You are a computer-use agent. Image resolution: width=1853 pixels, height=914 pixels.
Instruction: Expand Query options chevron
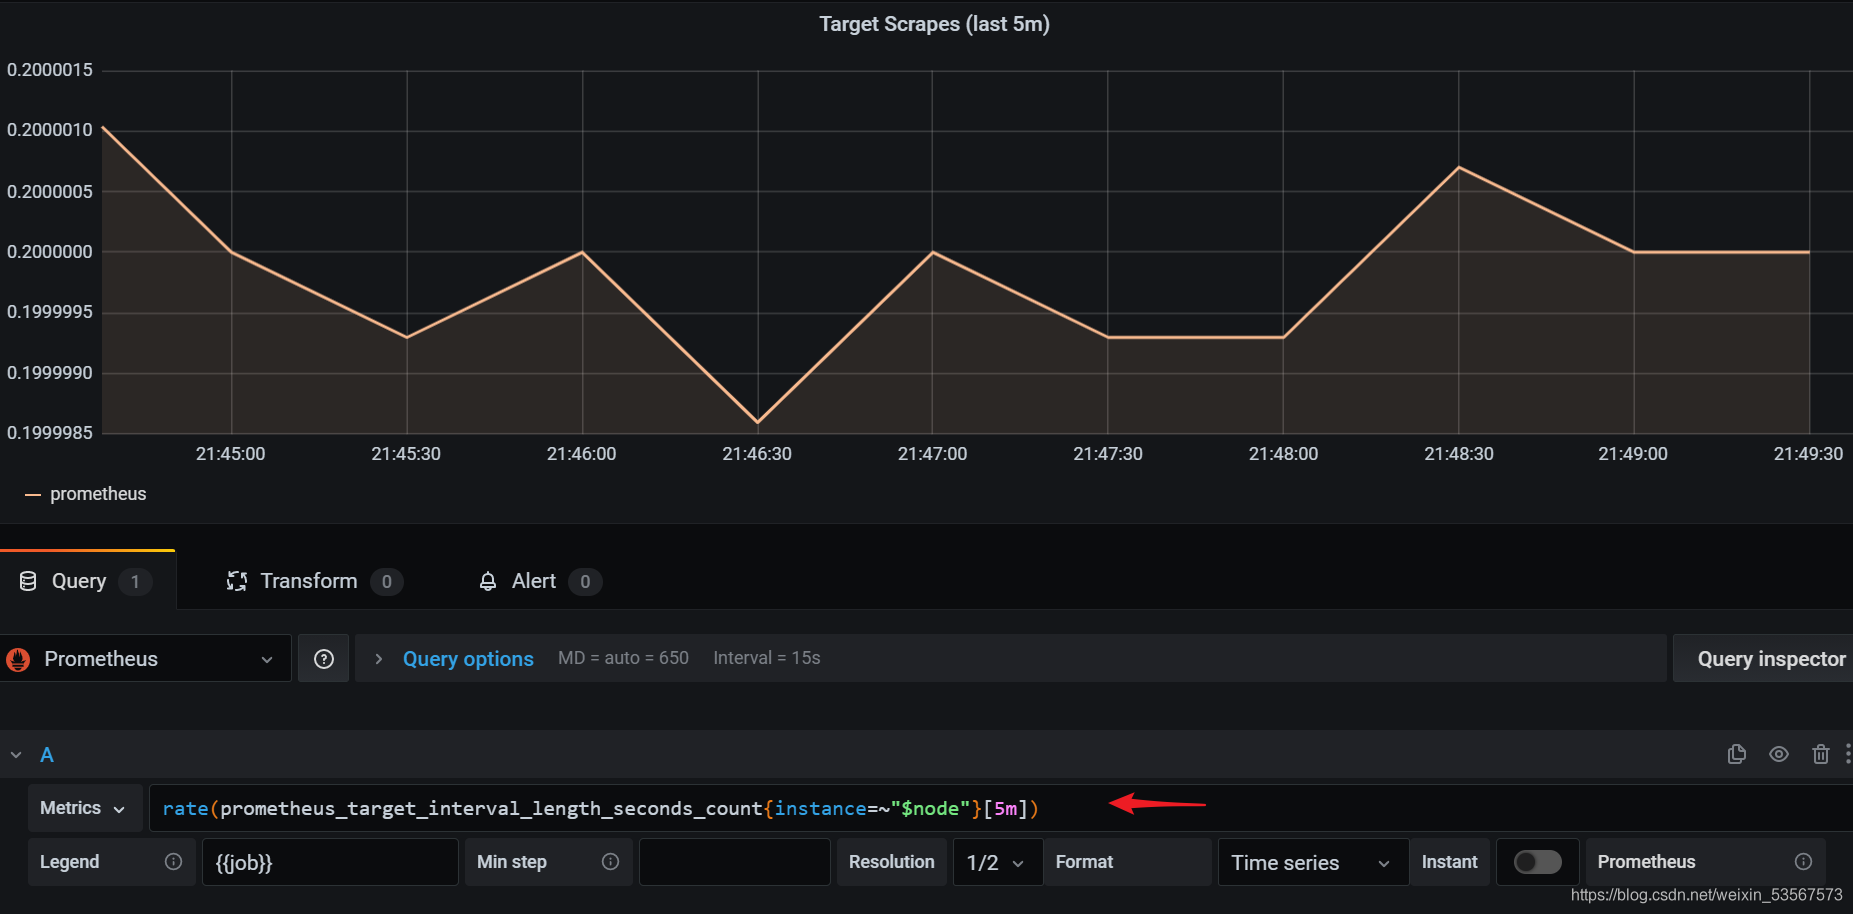[379, 659]
